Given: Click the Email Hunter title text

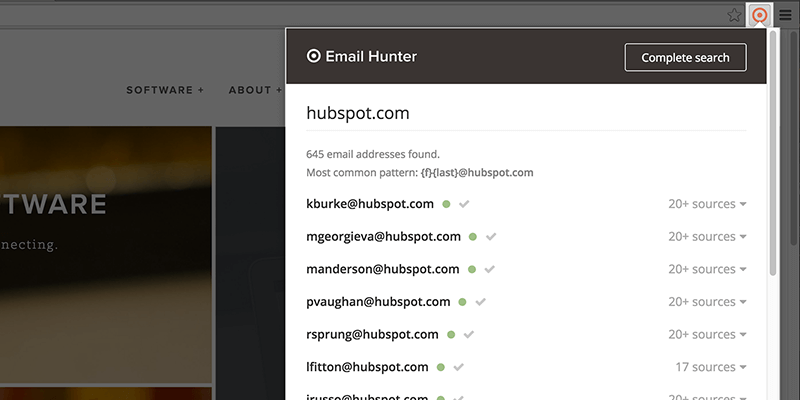Looking at the screenshot, I should [x=371, y=57].
